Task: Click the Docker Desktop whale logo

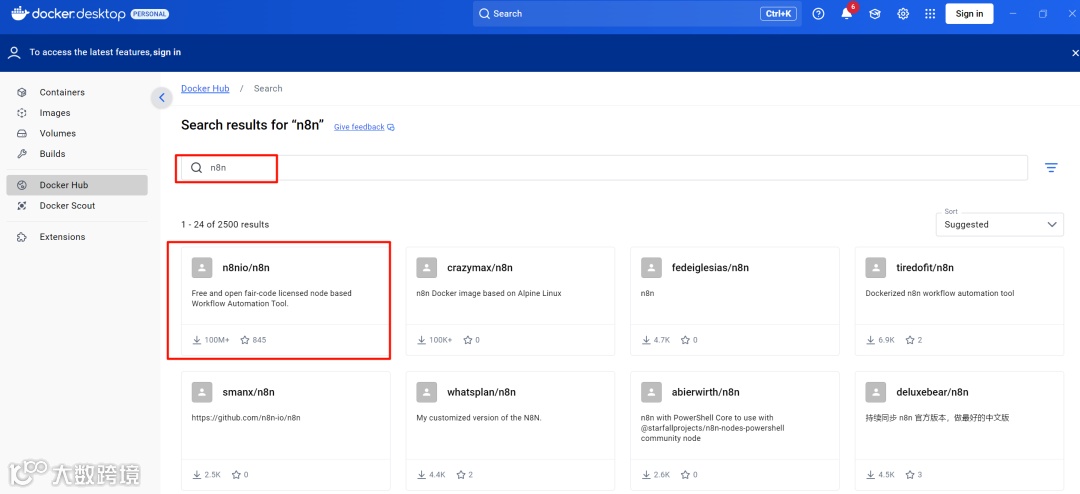Action: pos(19,13)
